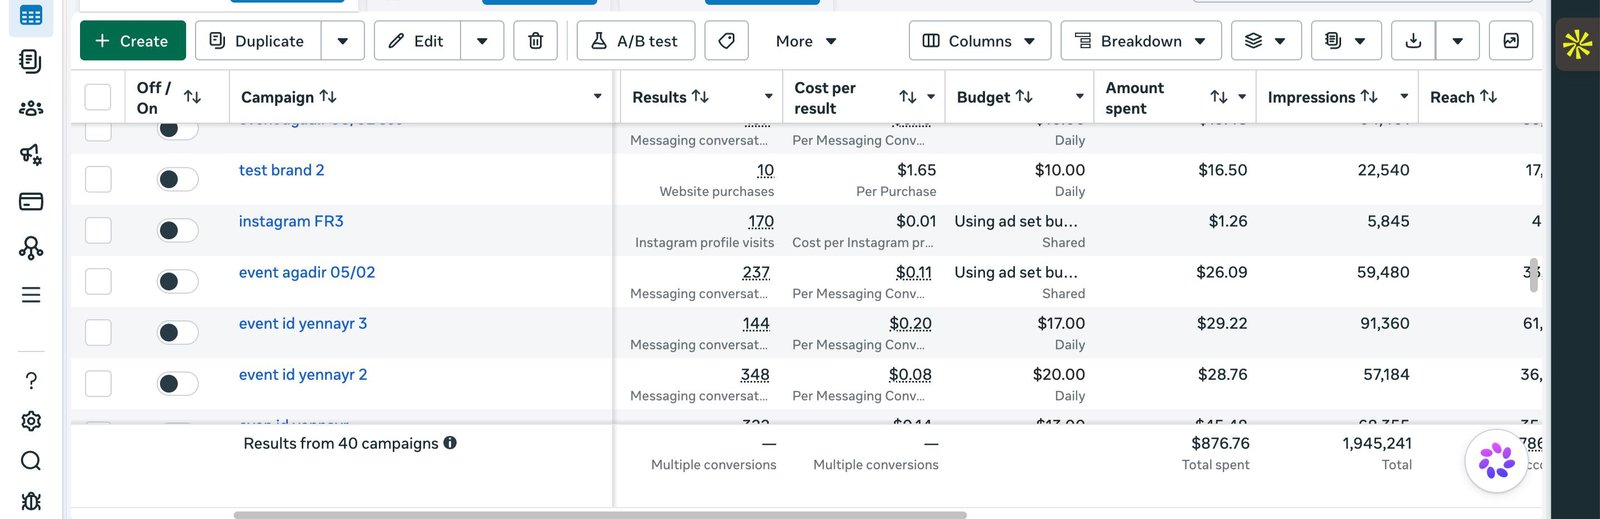Open the settings gear in sidebar
The width and height of the screenshot is (1600, 519).
31,421
